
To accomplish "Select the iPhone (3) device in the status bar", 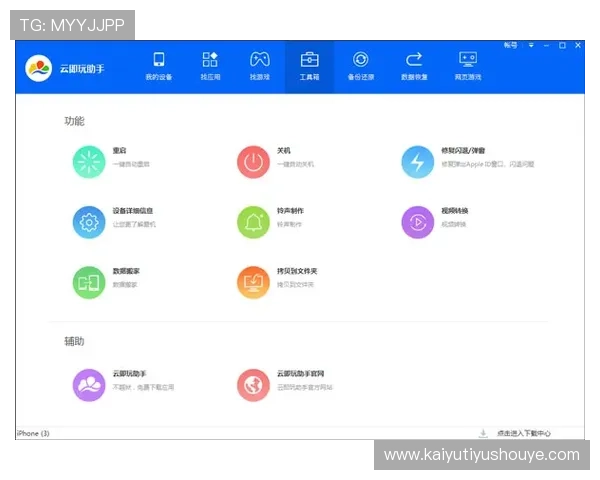I will [33, 433].
